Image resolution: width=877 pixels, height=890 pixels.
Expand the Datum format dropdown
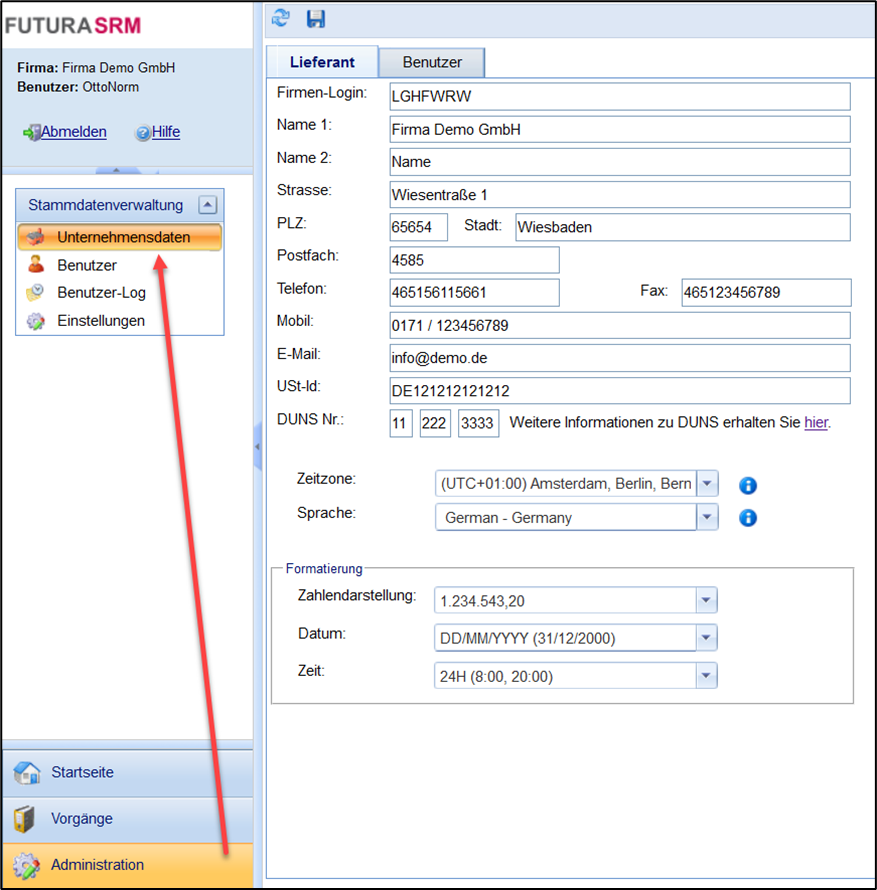click(x=707, y=638)
